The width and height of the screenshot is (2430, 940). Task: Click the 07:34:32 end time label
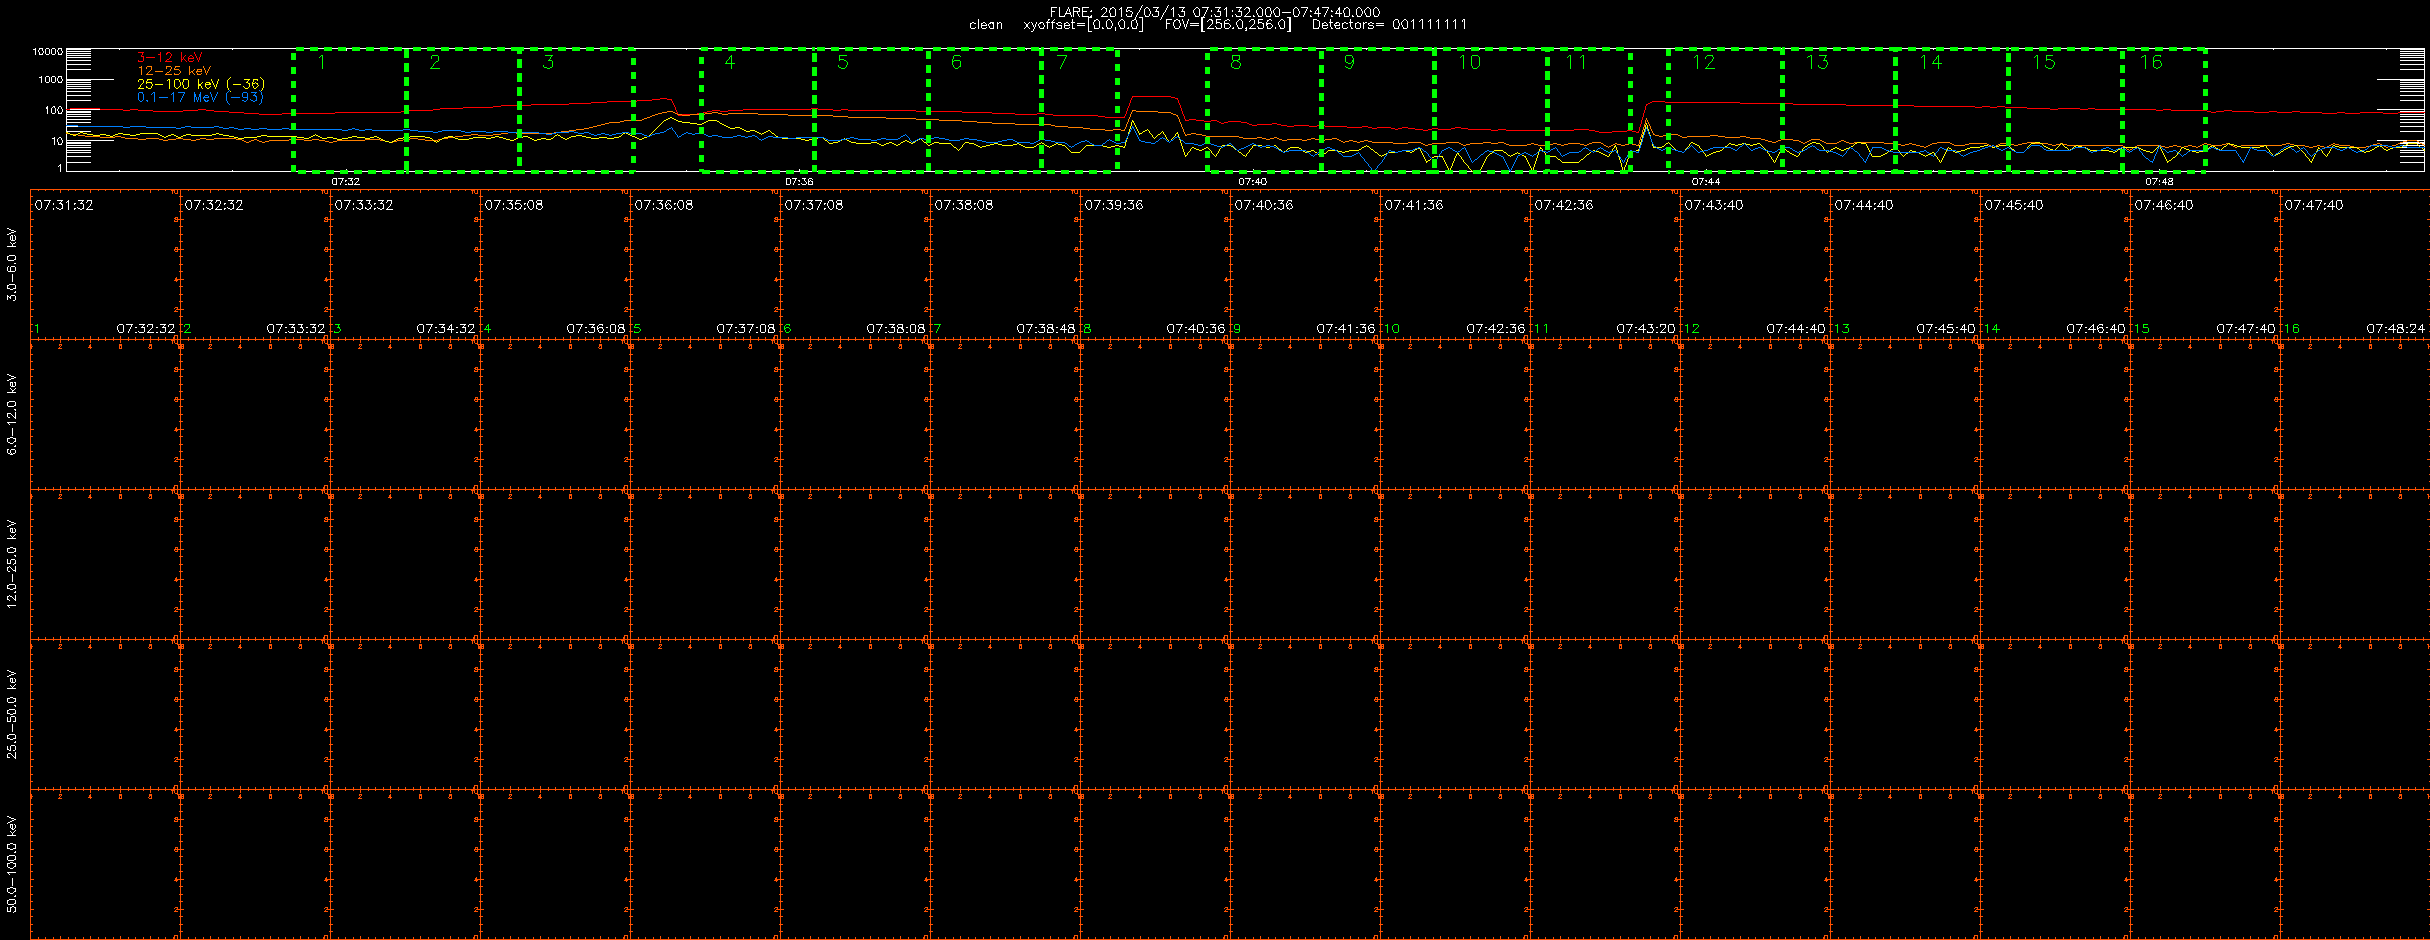[446, 329]
